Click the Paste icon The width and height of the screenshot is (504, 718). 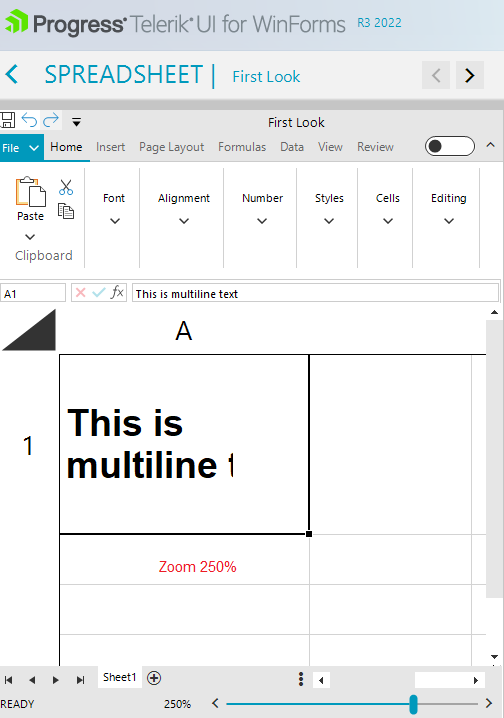click(31, 191)
